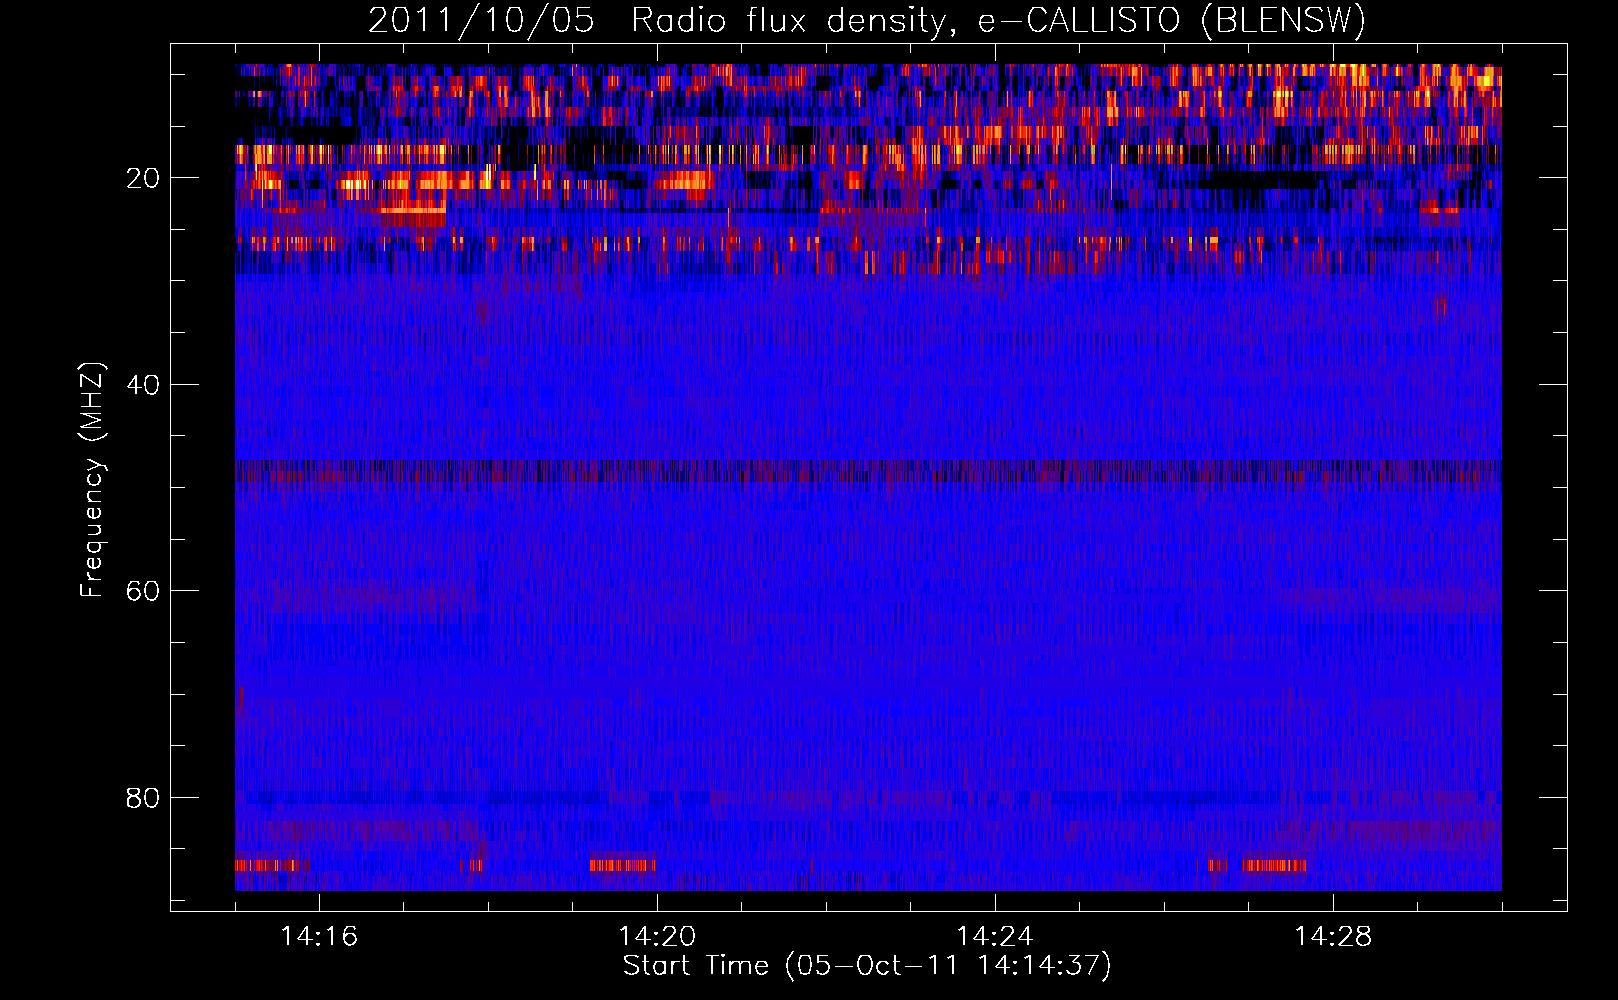Click the plot title "2011/10/05 Radio flux density, e-CALLISTO (BLENSW)"

[867, 21]
